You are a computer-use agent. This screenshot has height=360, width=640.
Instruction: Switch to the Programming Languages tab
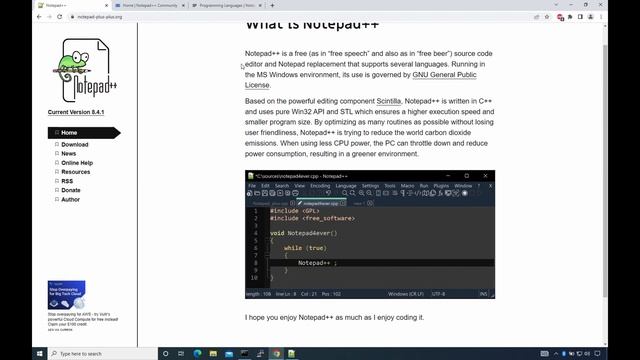coord(227,5)
